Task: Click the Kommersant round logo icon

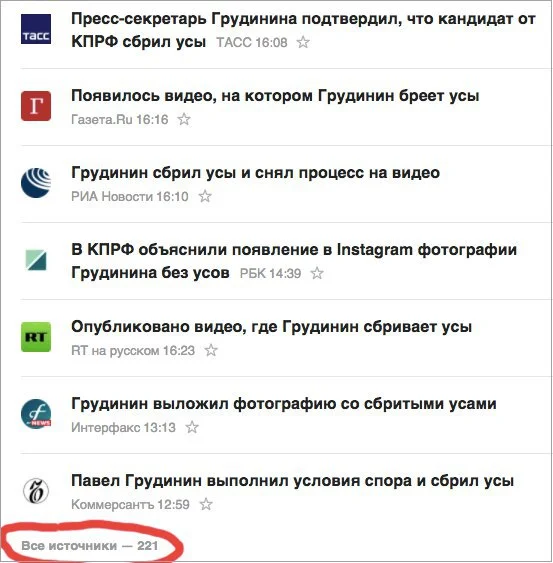Action: tap(36, 491)
